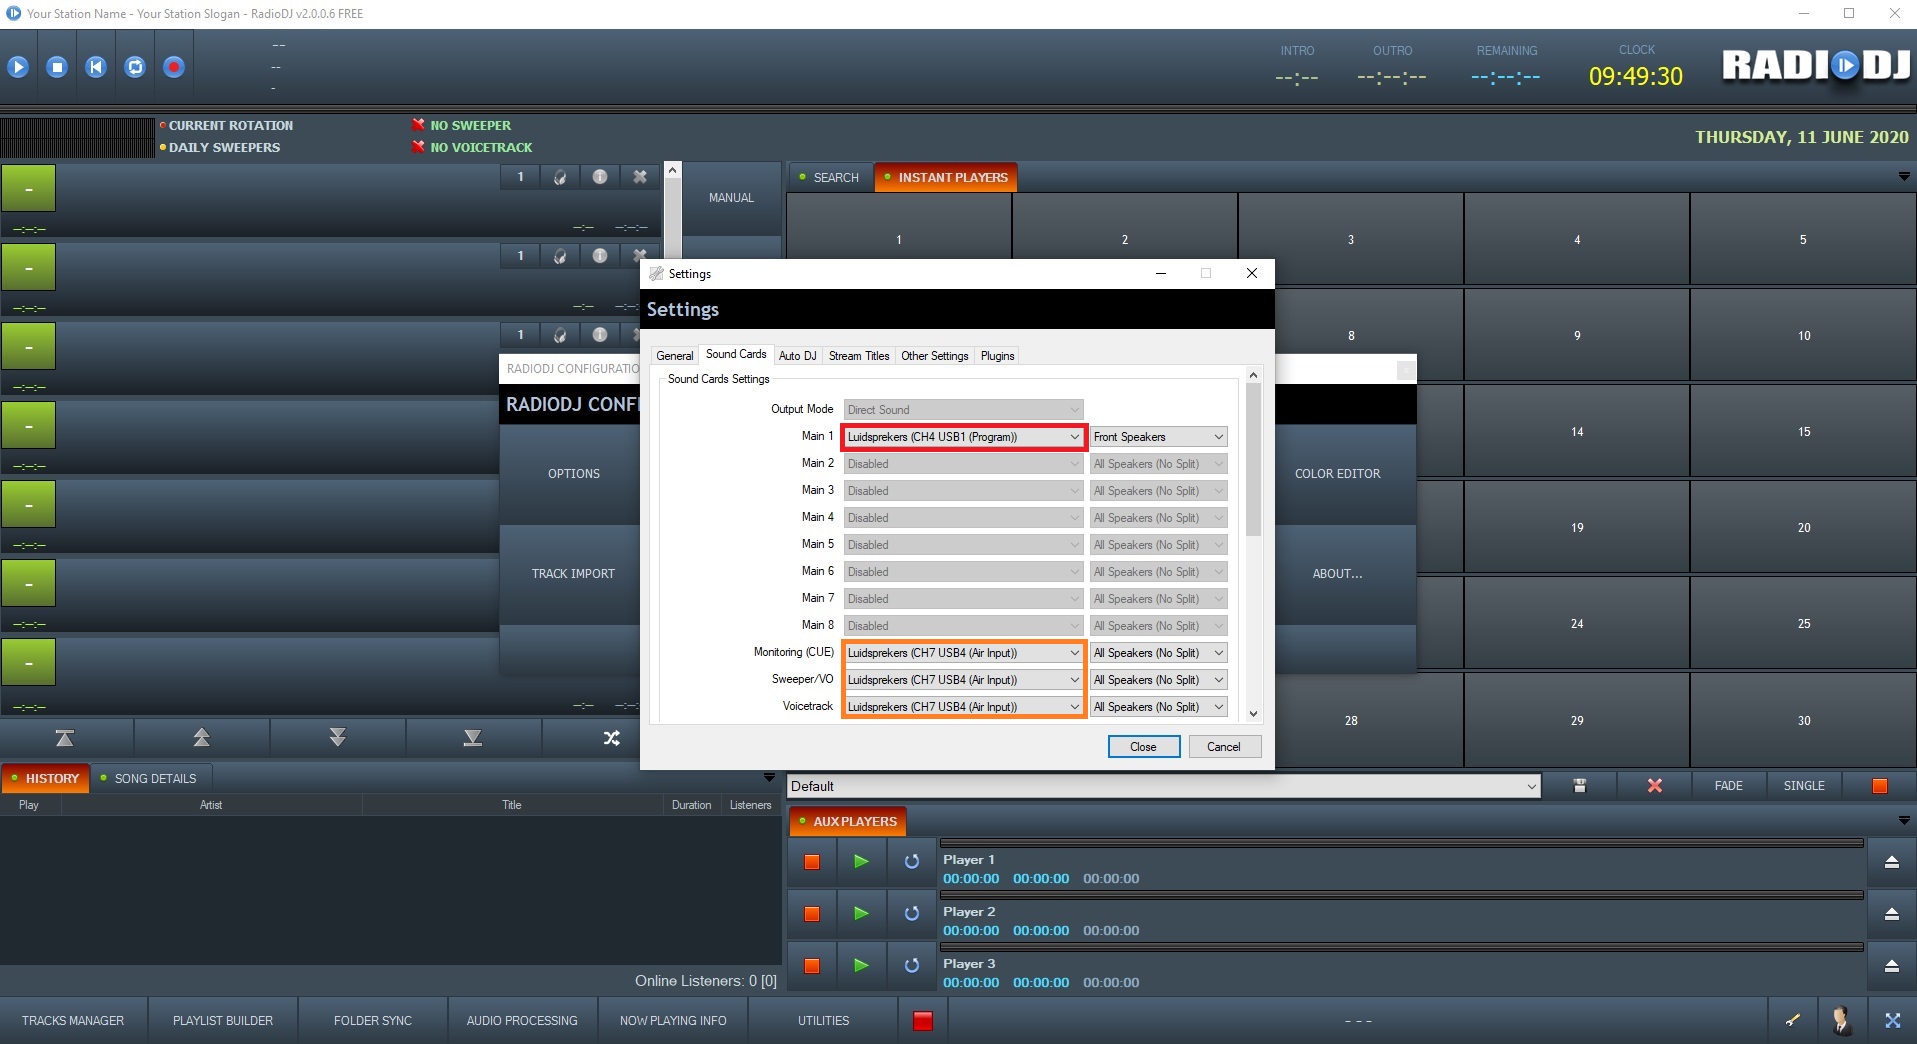
Task: Open the SONG DETAILS tab
Action: coord(154,778)
